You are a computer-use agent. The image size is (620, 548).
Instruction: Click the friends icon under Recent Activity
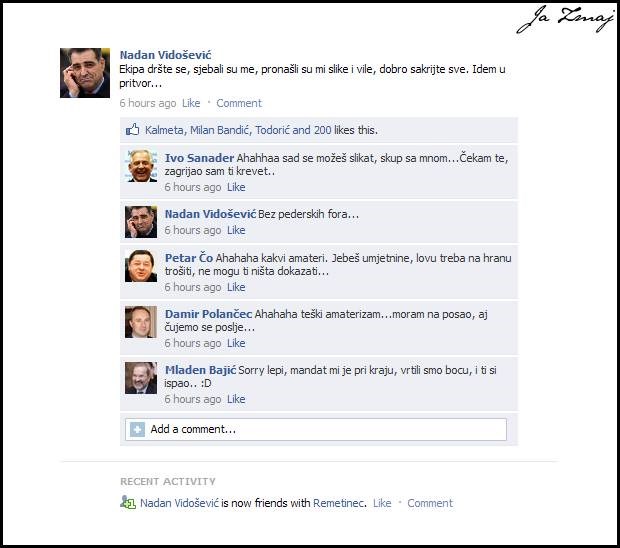pyautogui.click(x=128, y=502)
